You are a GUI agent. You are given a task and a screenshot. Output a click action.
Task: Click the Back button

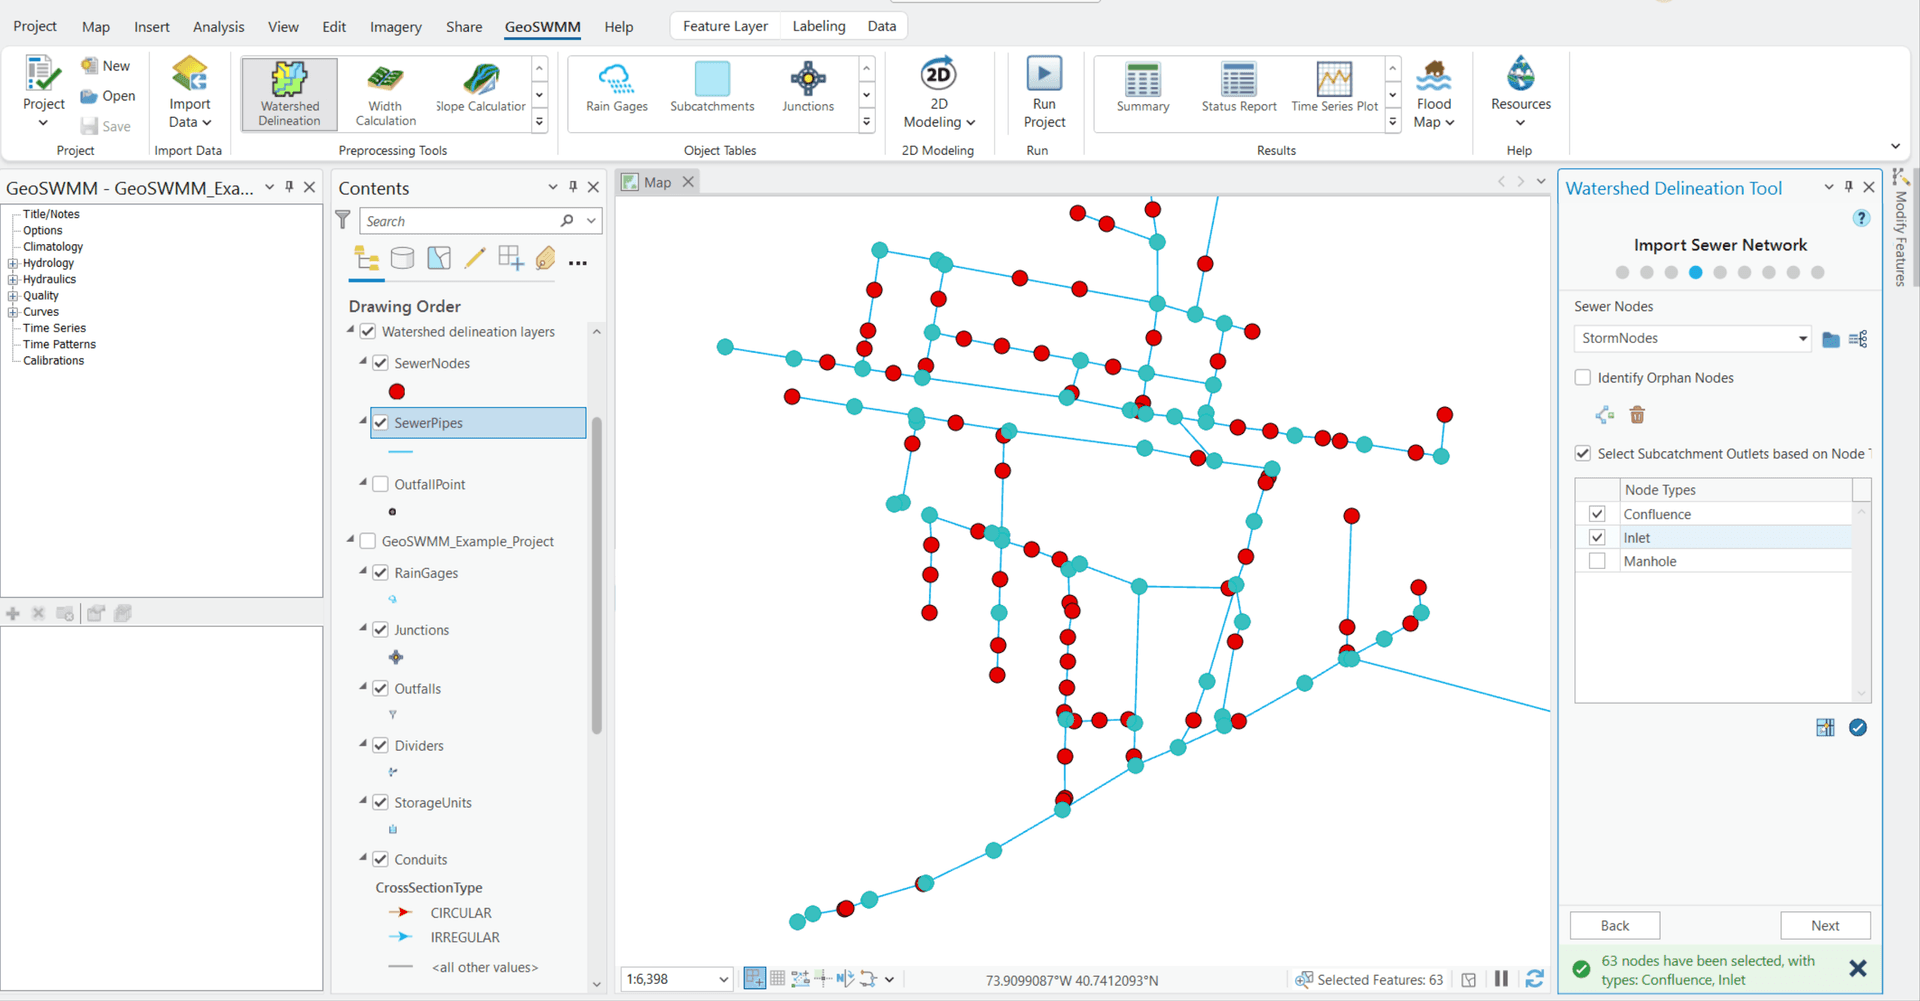pyautogui.click(x=1614, y=926)
